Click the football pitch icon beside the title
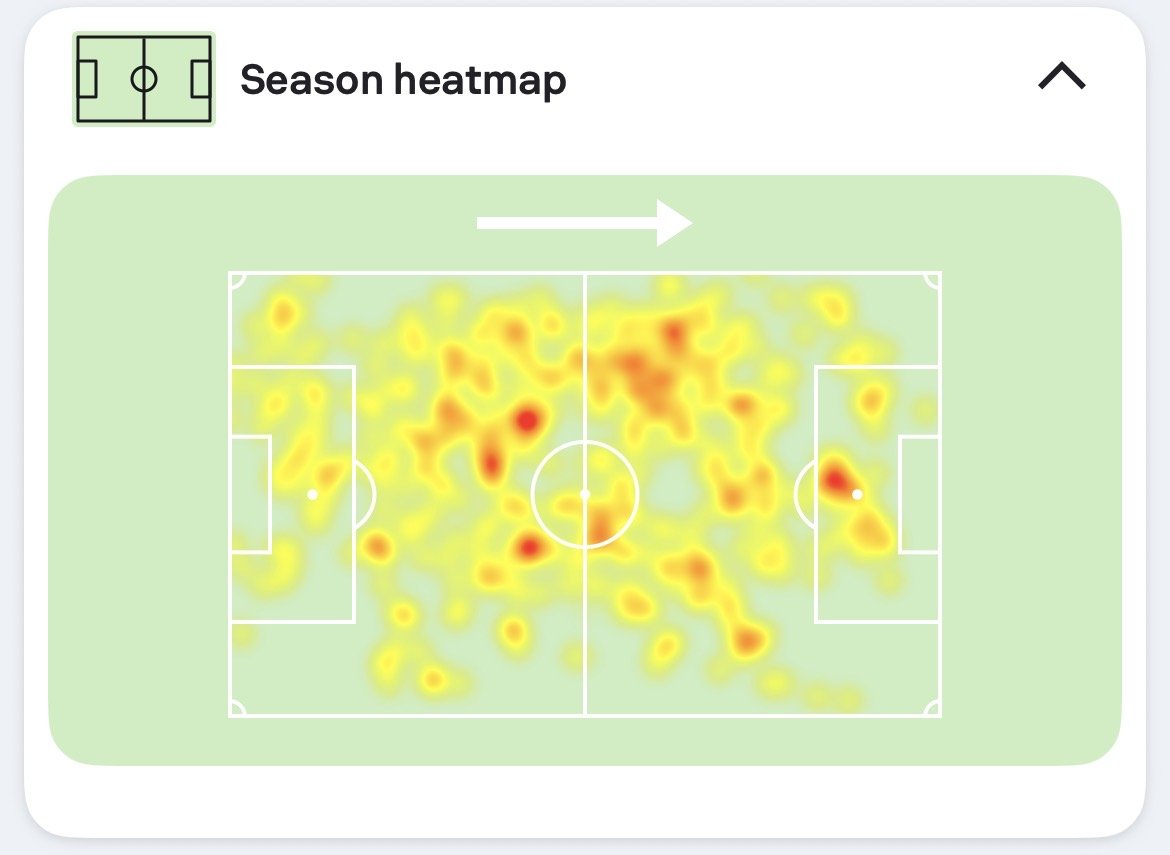This screenshot has width=1170, height=855. click(x=143, y=78)
